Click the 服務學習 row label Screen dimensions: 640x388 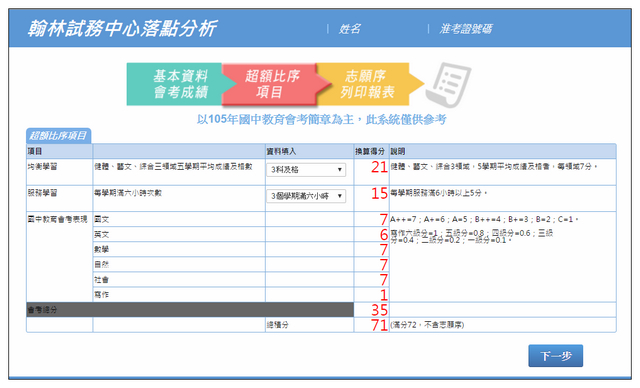[x=42, y=193]
